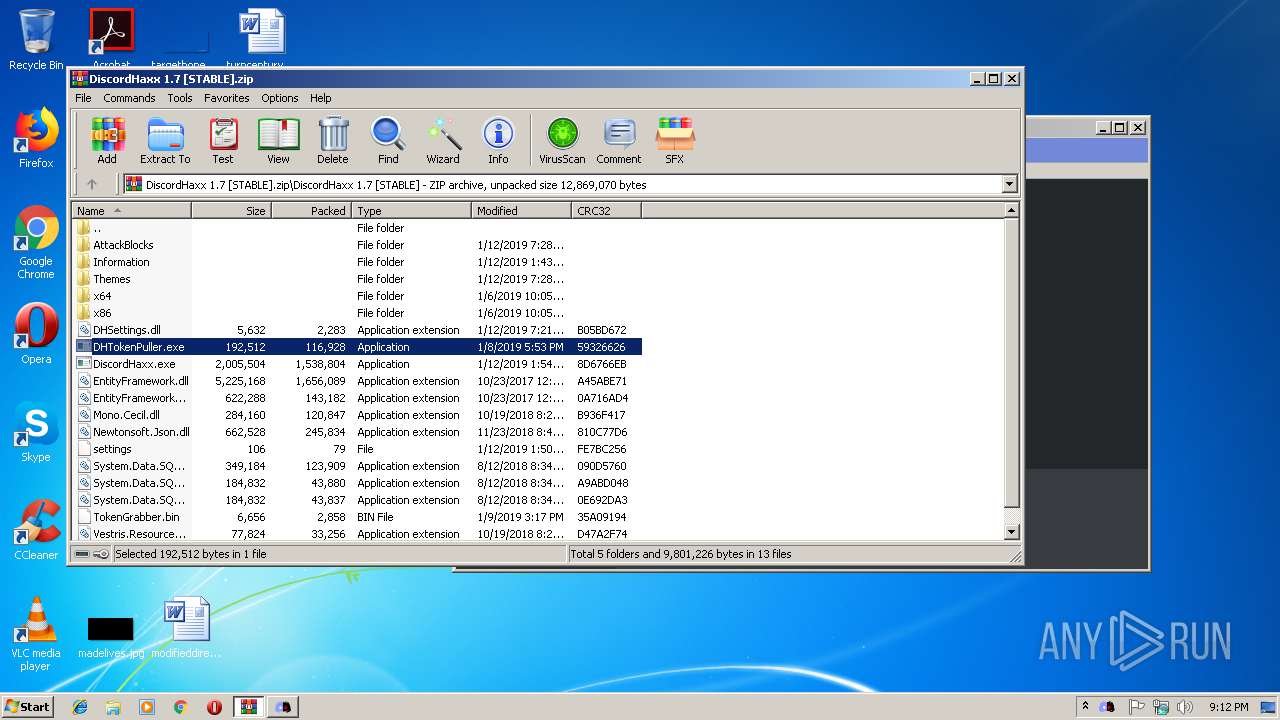
Task: Open the Favorites menu
Action: point(227,98)
